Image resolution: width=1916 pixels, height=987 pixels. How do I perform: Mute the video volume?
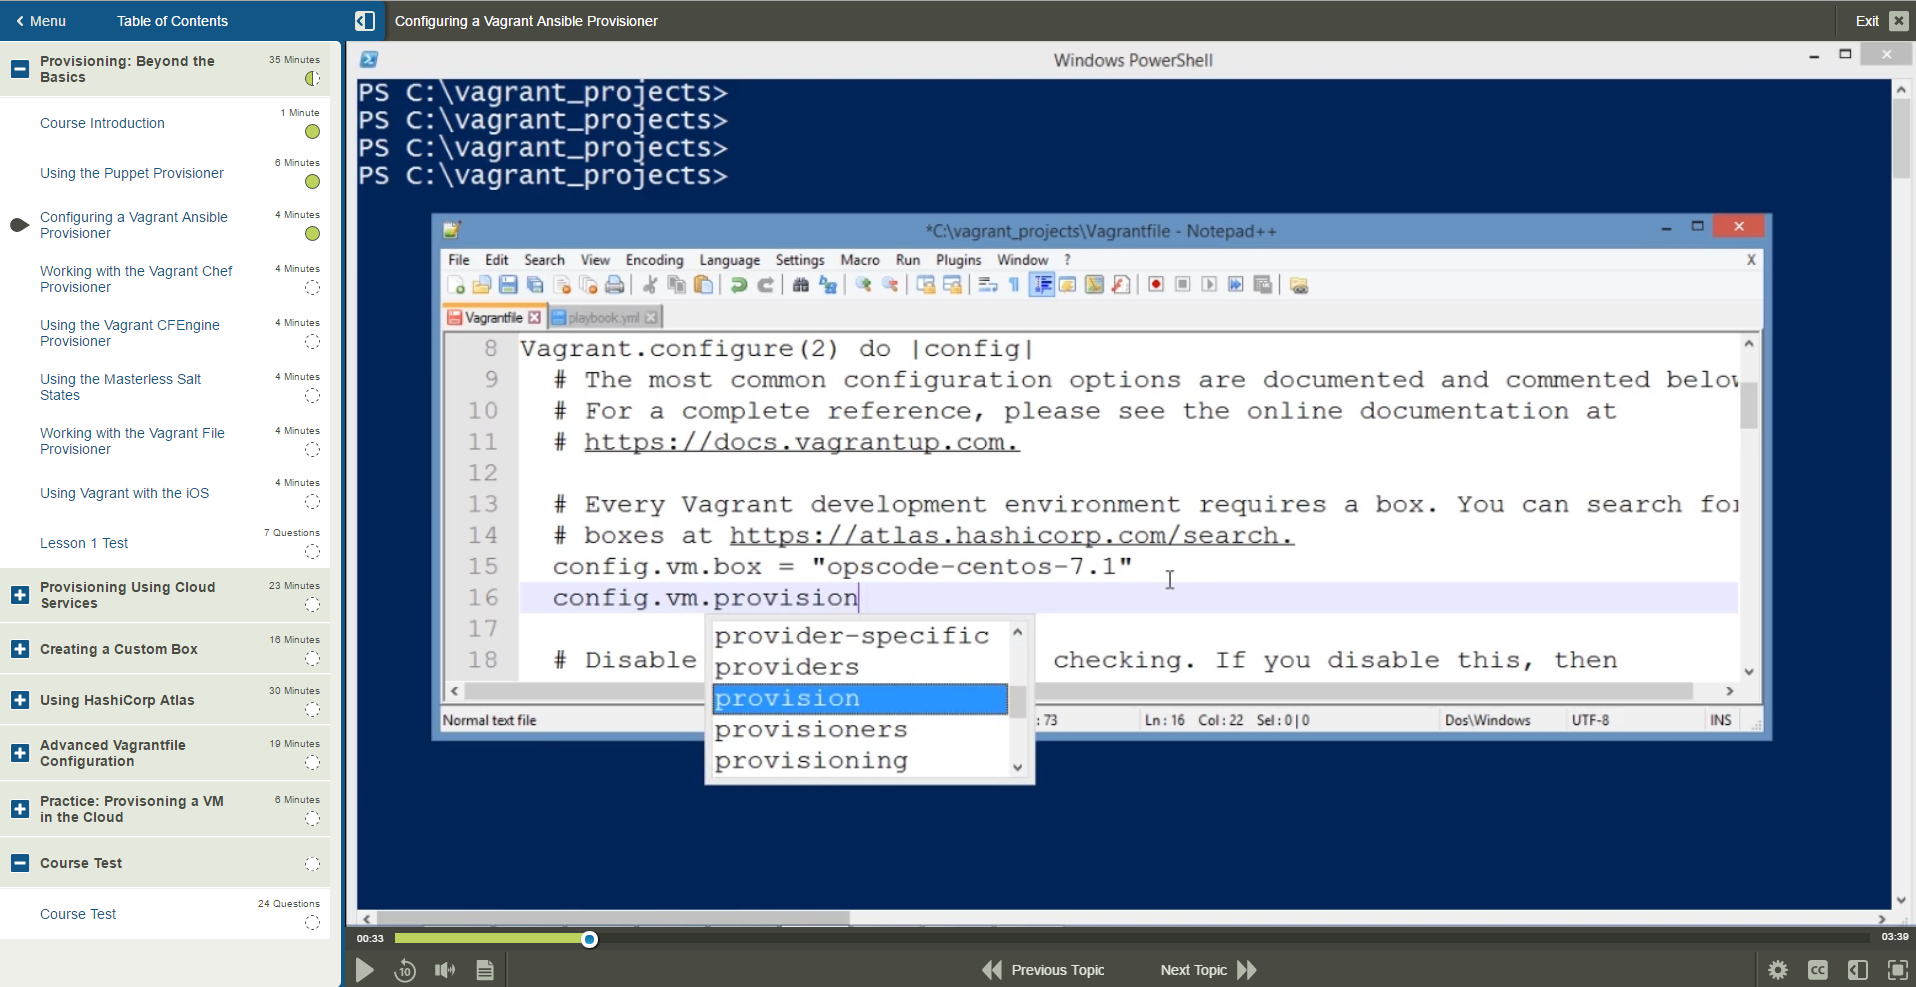(444, 969)
